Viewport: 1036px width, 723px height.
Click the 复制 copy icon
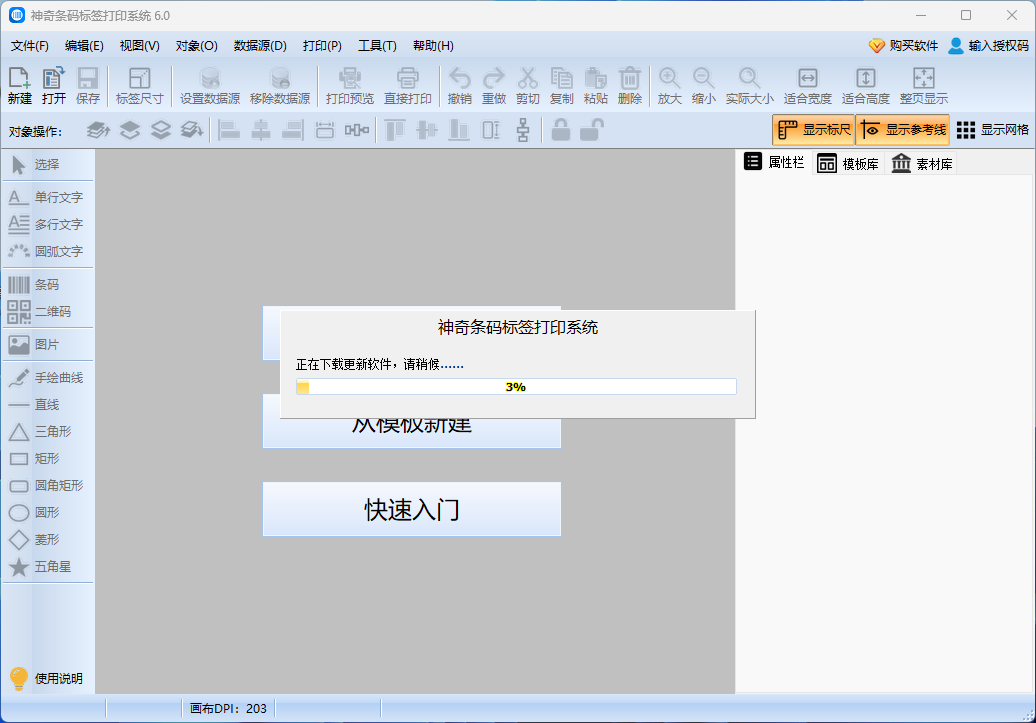point(562,85)
